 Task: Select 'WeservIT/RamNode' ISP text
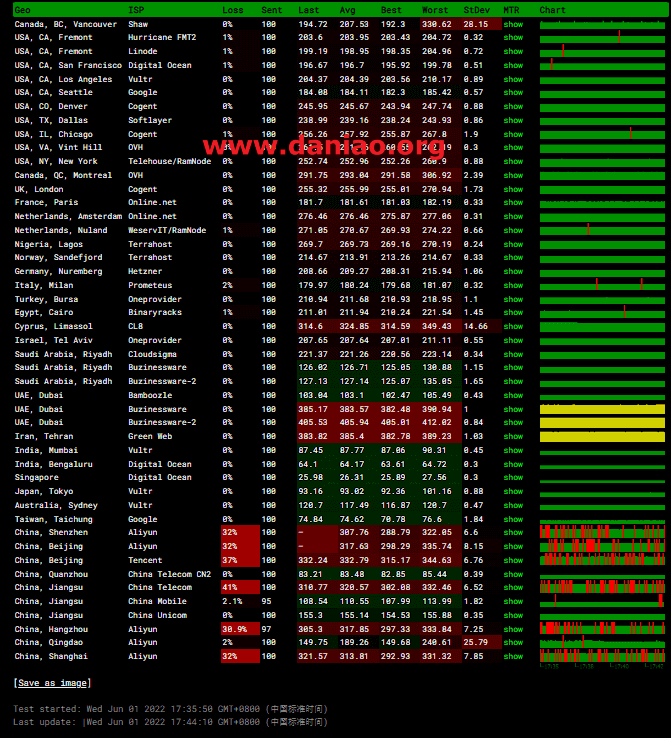(x=167, y=230)
